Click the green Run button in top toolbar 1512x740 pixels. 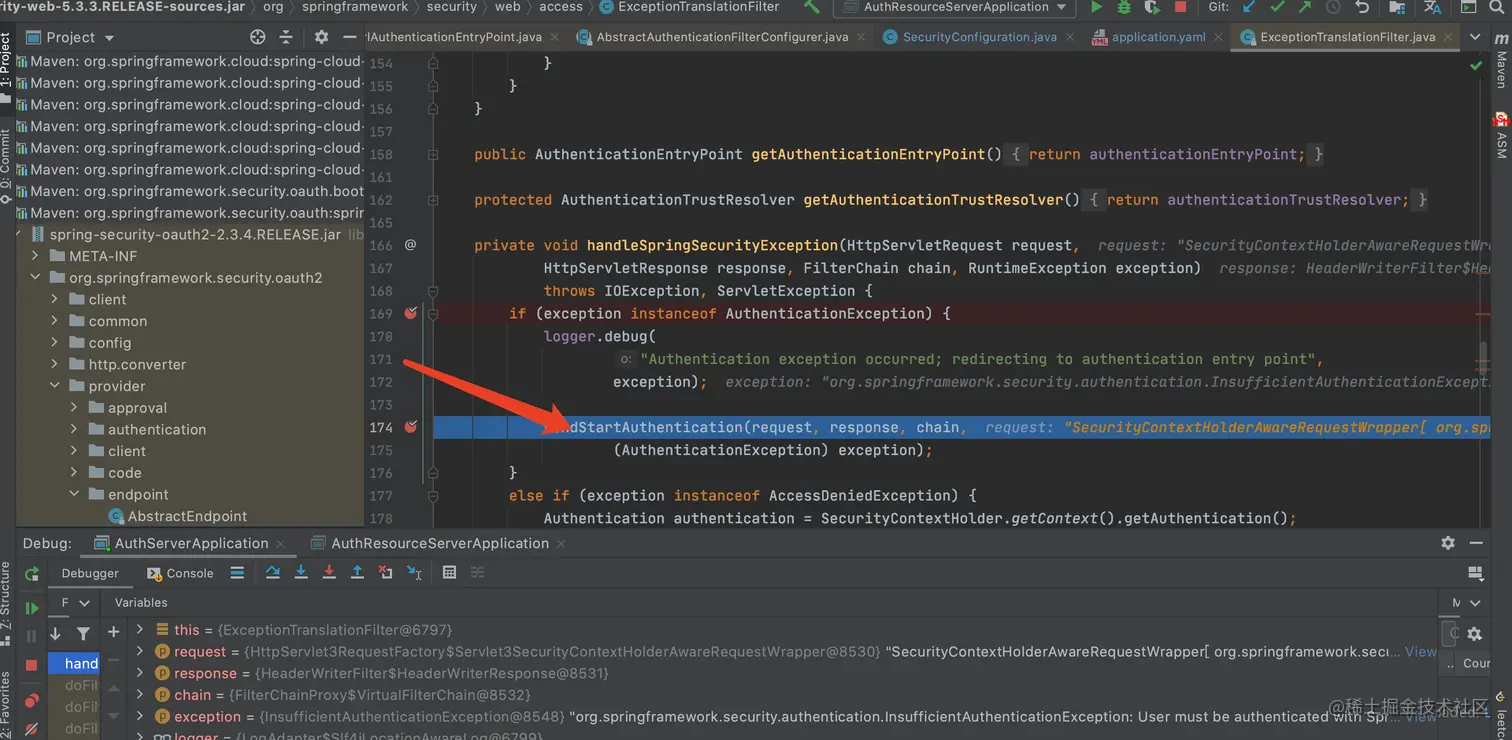point(1096,7)
